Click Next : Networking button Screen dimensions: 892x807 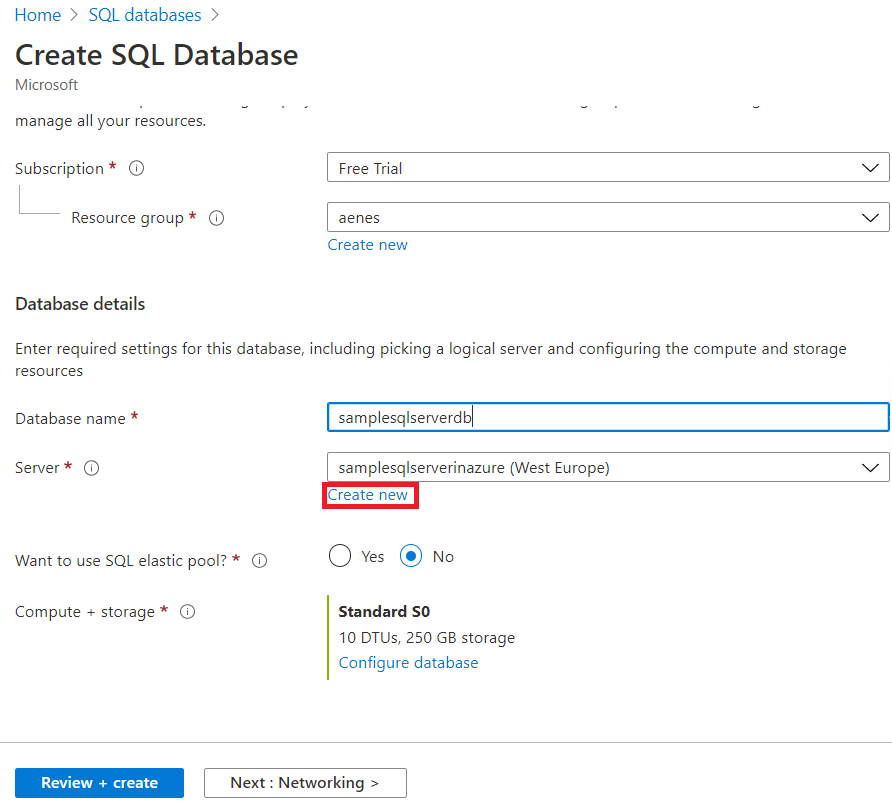pyautogui.click(x=304, y=782)
